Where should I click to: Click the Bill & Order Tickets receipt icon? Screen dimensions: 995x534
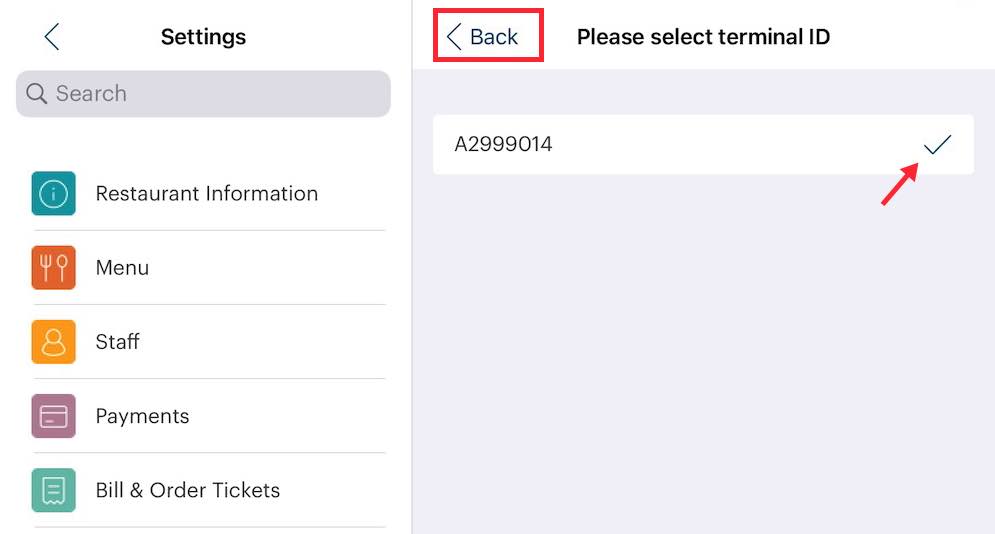click(x=54, y=490)
